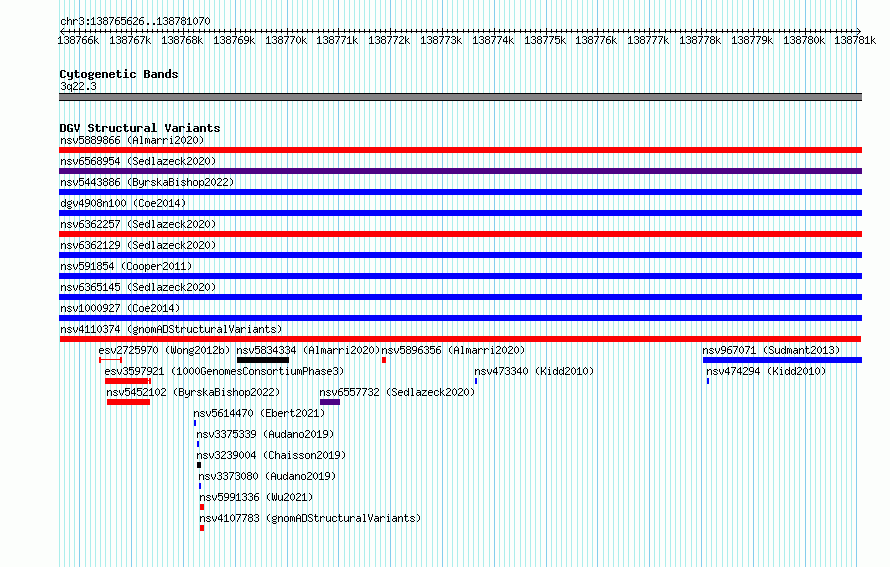The width and height of the screenshot is (890, 567).
Task: Click the blue tick under nsv473340
Action: click(x=476, y=381)
